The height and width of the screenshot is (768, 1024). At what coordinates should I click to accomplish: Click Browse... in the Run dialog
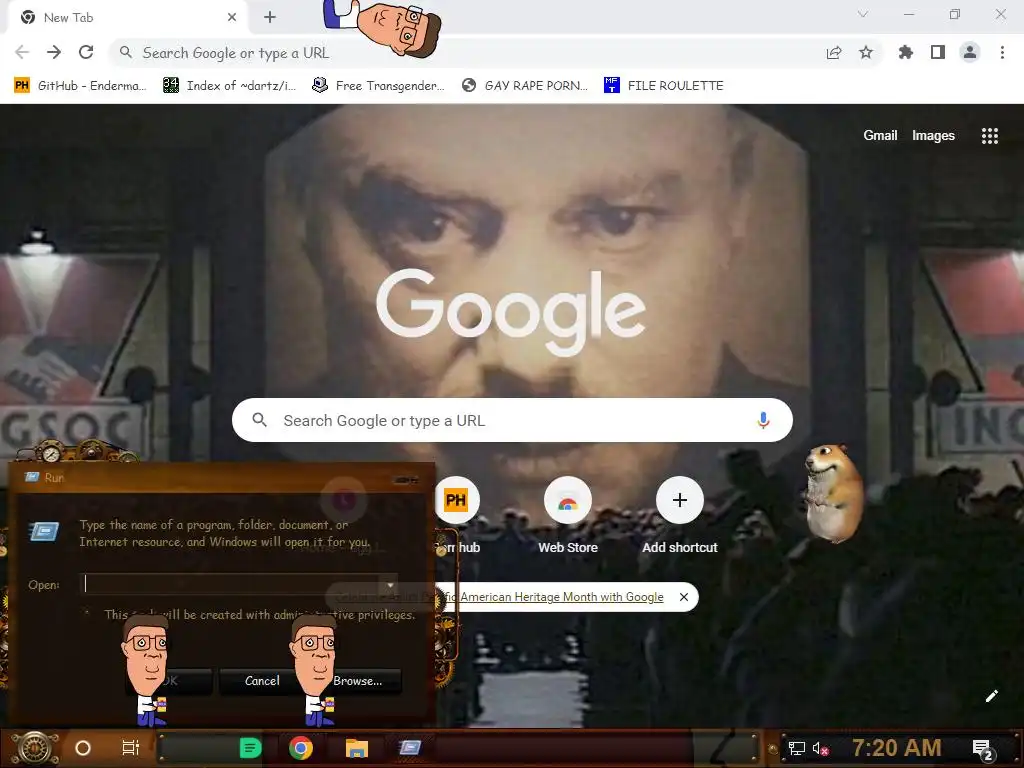(x=357, y=680)
